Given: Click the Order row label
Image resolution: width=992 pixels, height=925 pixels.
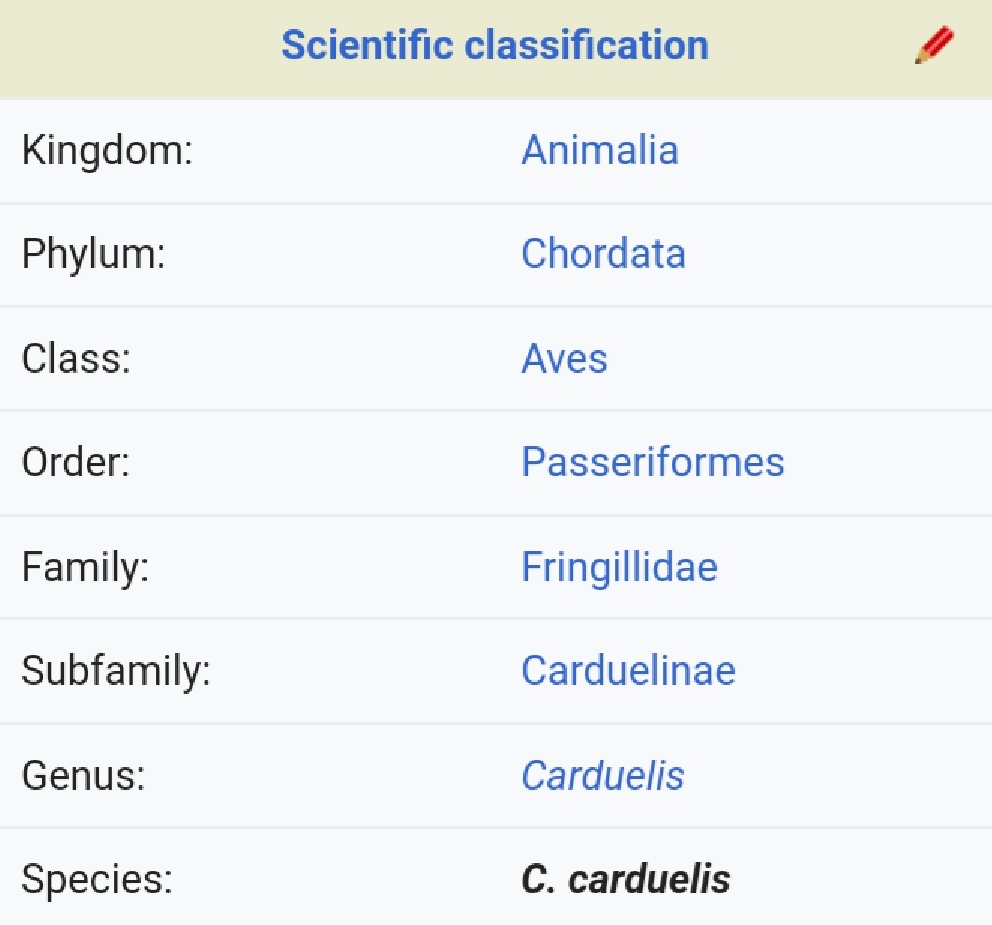Looking at the screenshot, I should pyautogui.click(x=76, y=462).
